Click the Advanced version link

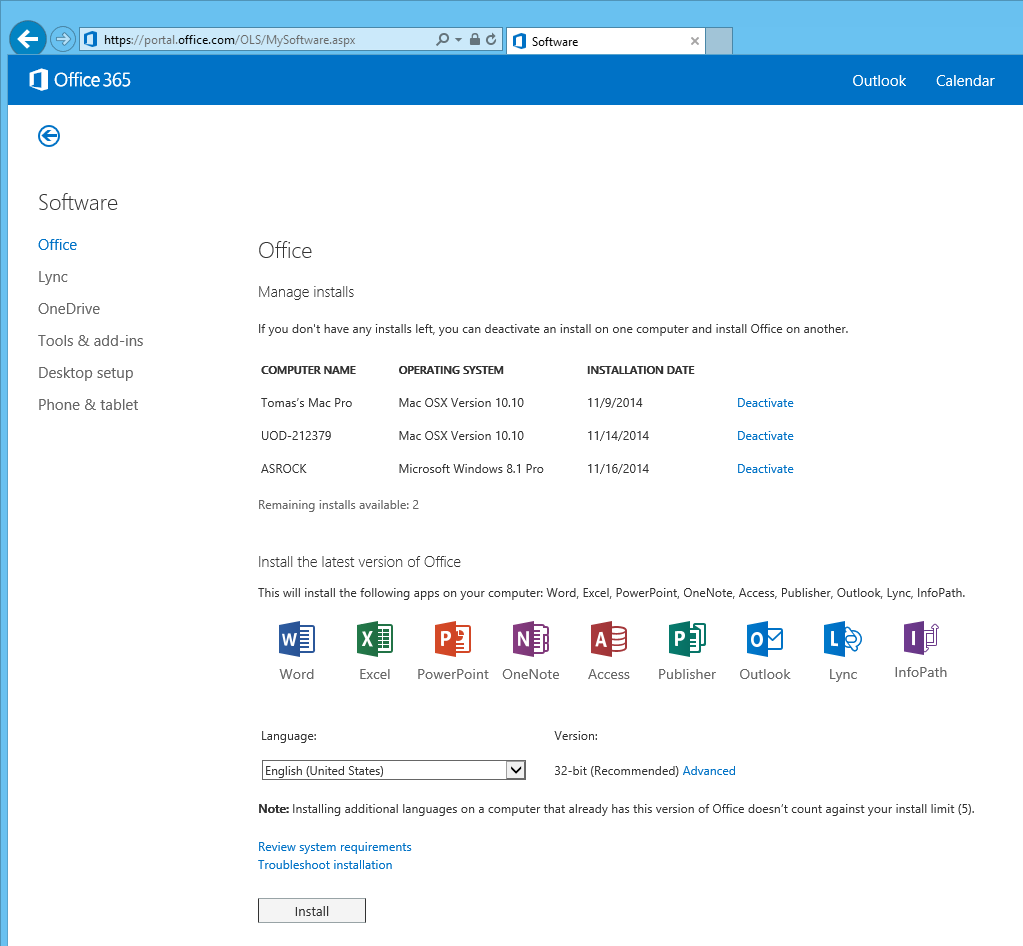(x=709, y=771)
